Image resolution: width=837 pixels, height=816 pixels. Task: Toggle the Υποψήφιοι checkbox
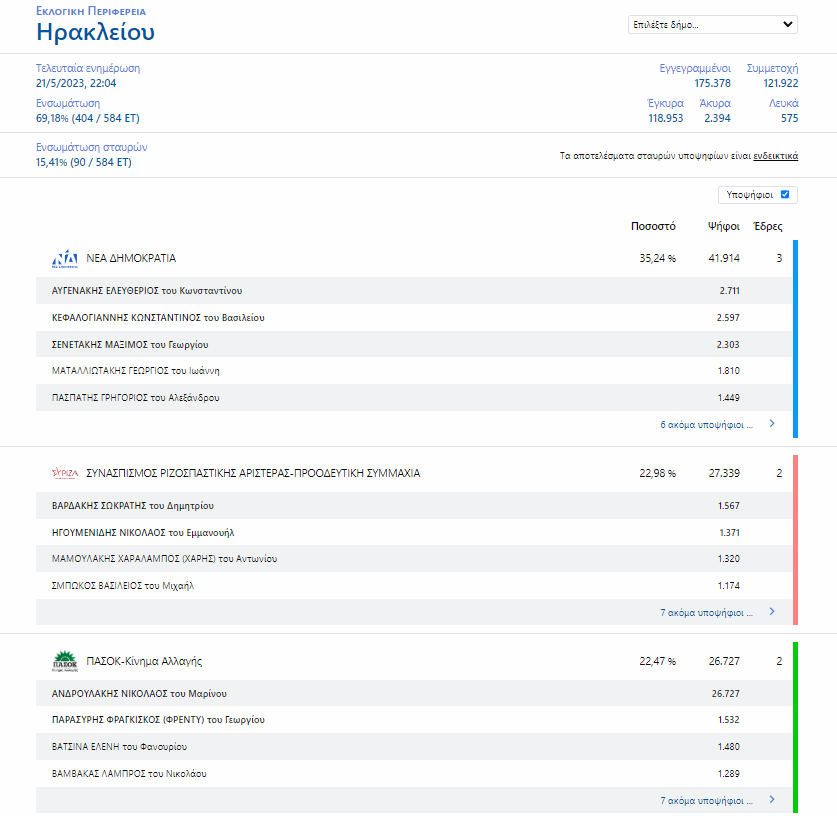(x=785, y=195)
